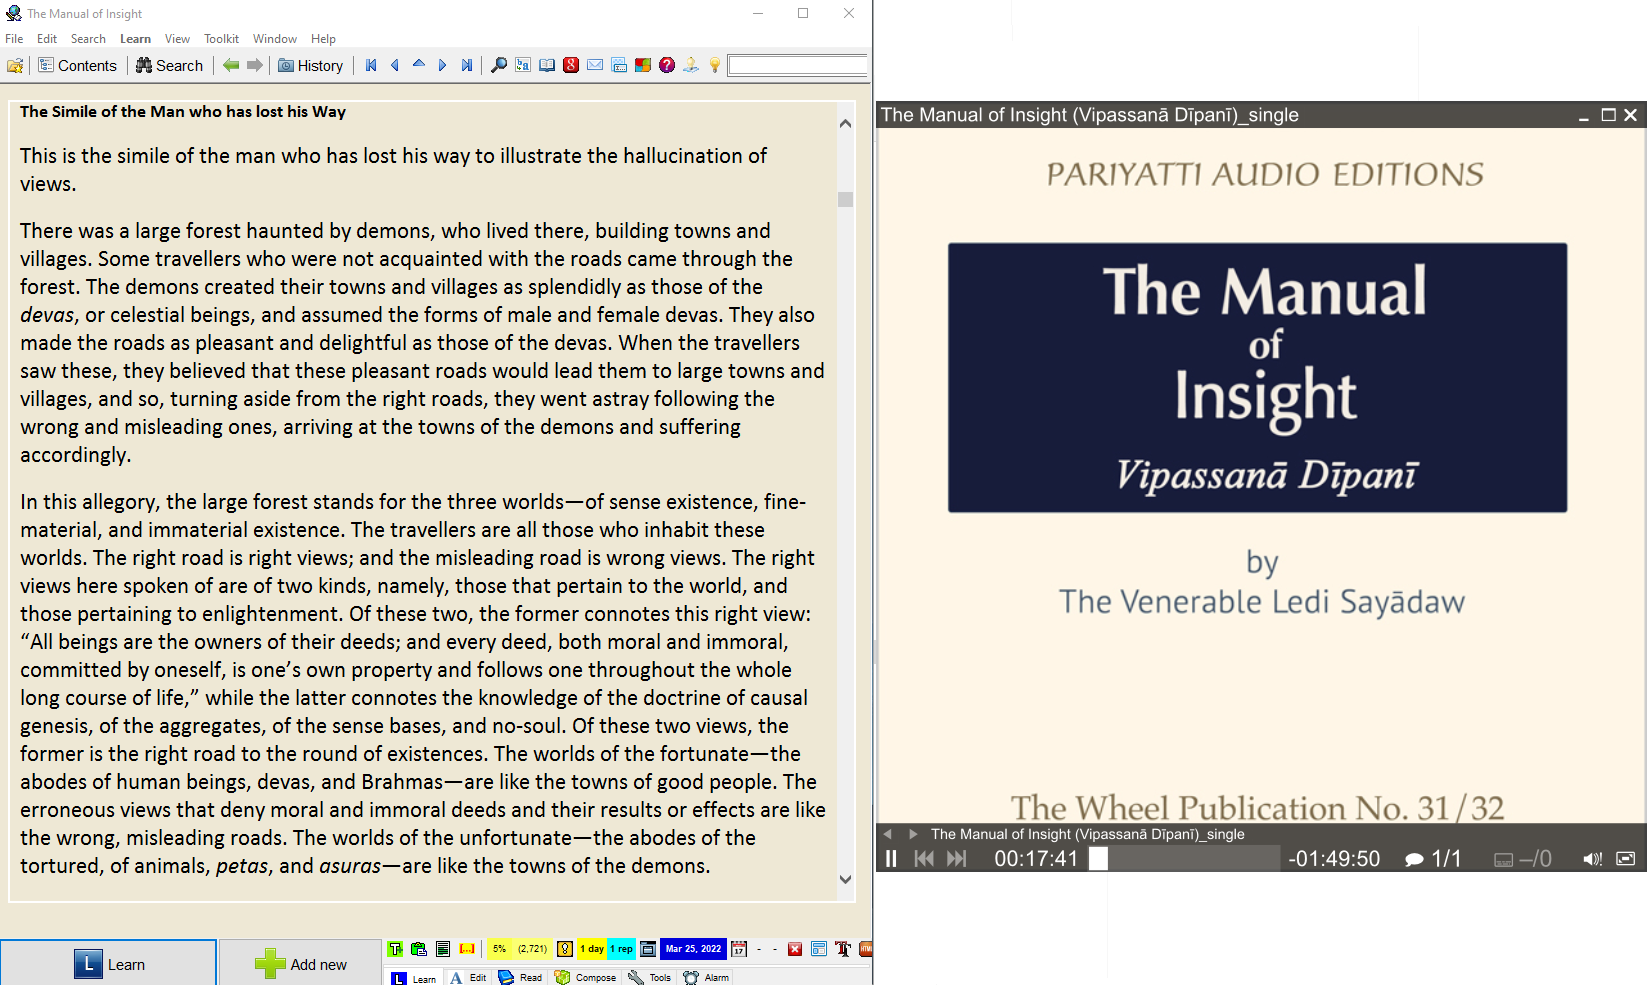Click the green clipboard paste icon
Viewport: 1647px width, 985px height.
pos(419,949)
